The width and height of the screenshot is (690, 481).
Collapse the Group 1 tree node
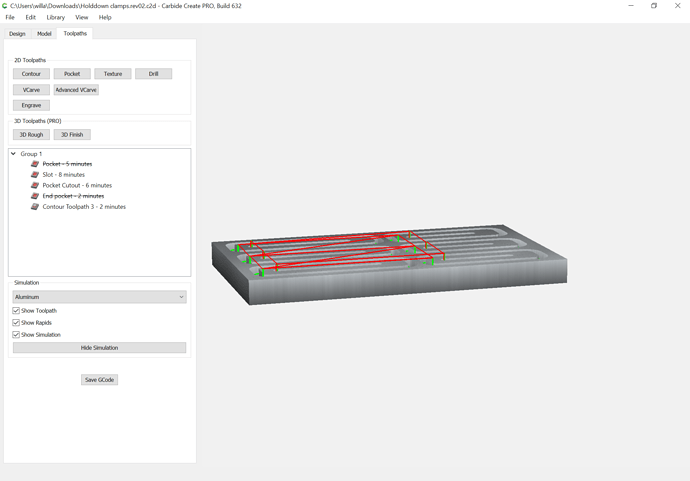13,154
